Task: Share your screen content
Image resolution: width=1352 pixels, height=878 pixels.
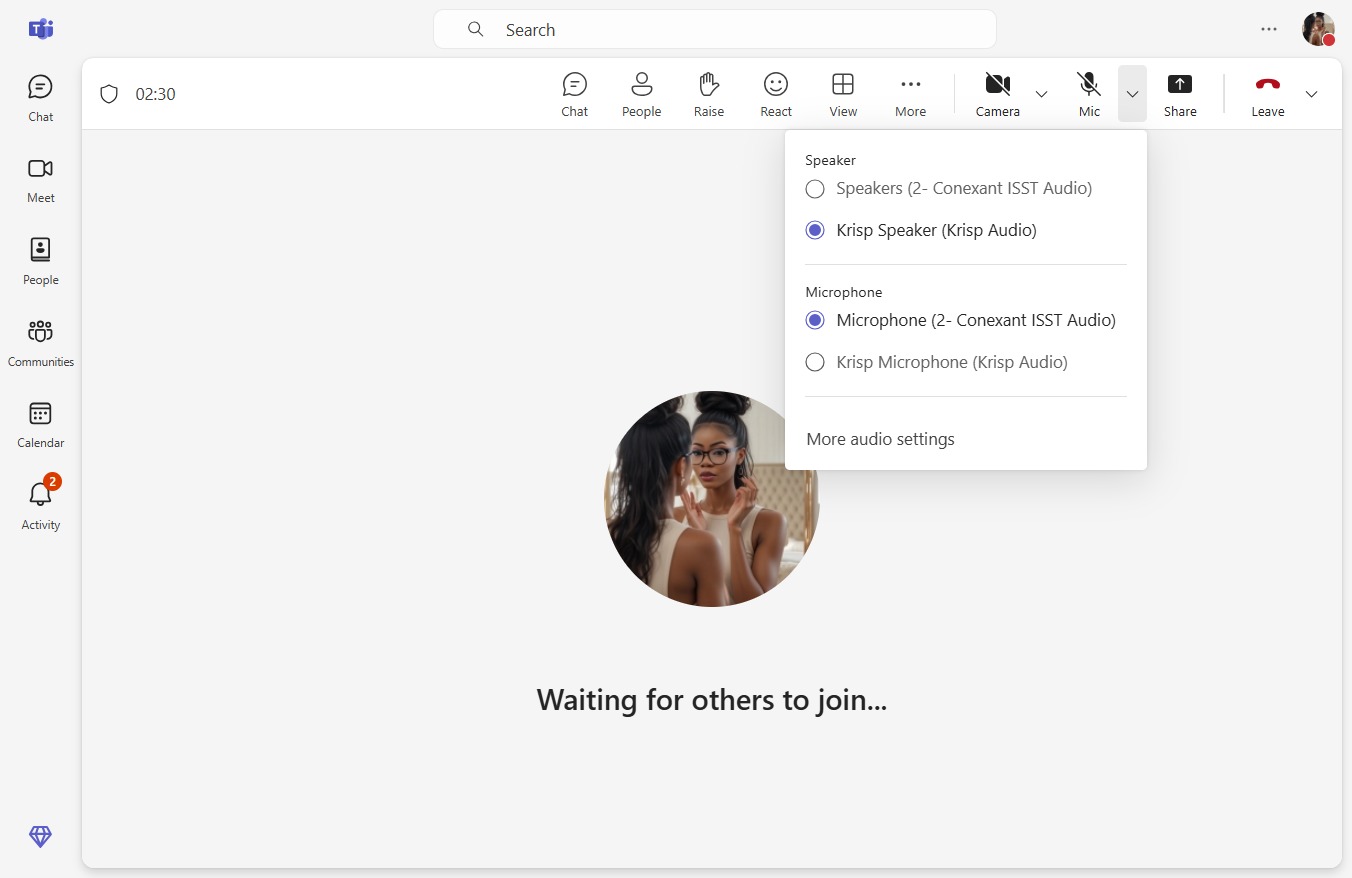Action: [x=1180, y=95]
